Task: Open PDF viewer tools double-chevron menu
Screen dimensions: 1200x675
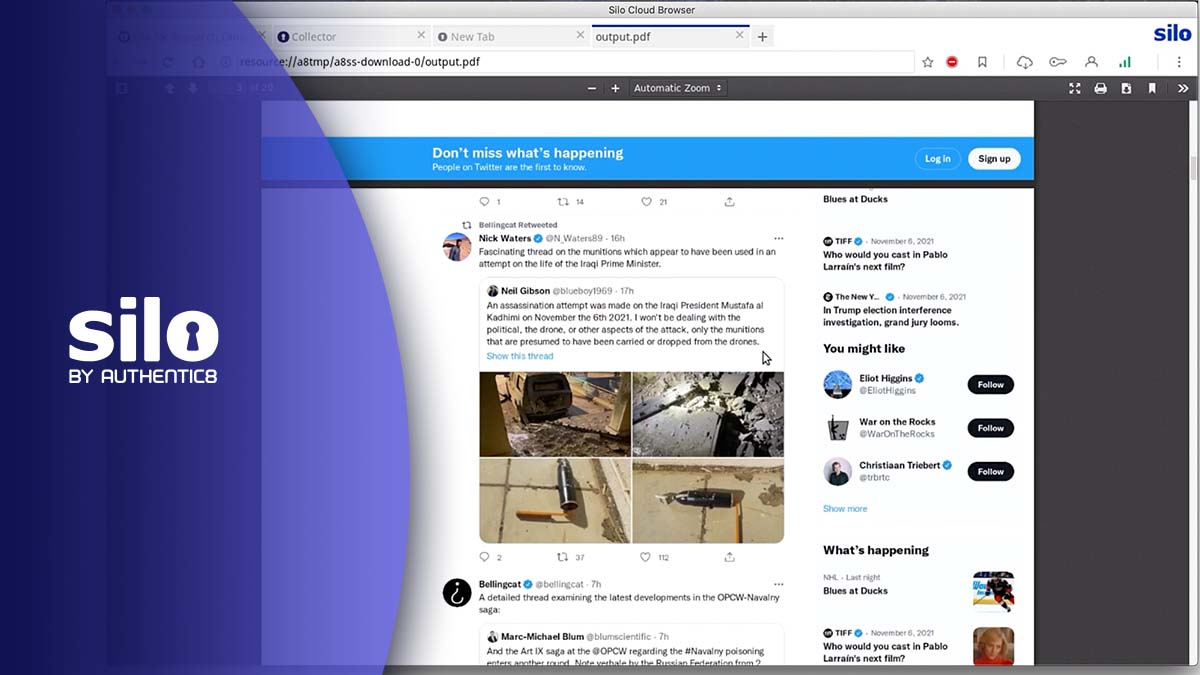Action: (1183, 88)
